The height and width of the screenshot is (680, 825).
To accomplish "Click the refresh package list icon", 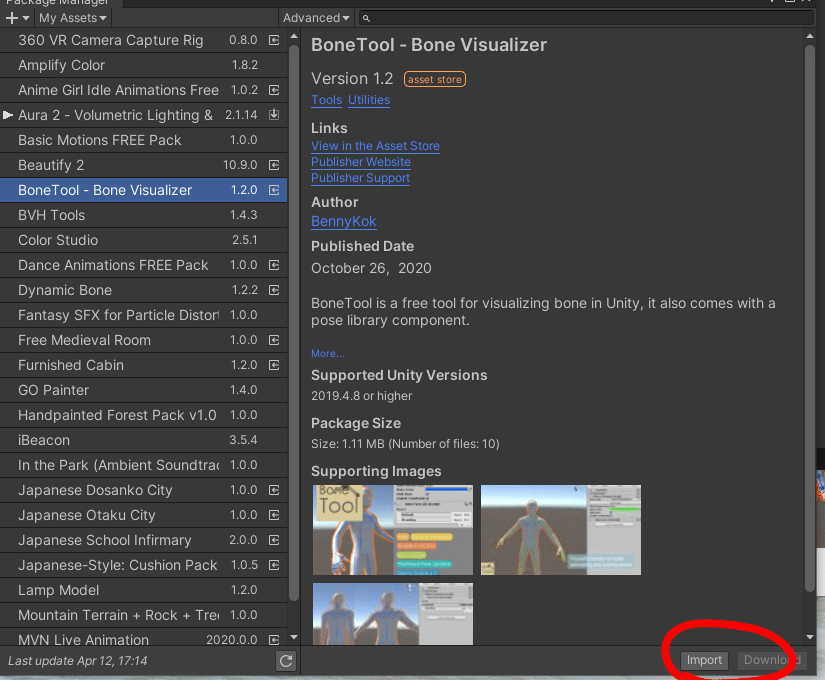I will 286,661.
